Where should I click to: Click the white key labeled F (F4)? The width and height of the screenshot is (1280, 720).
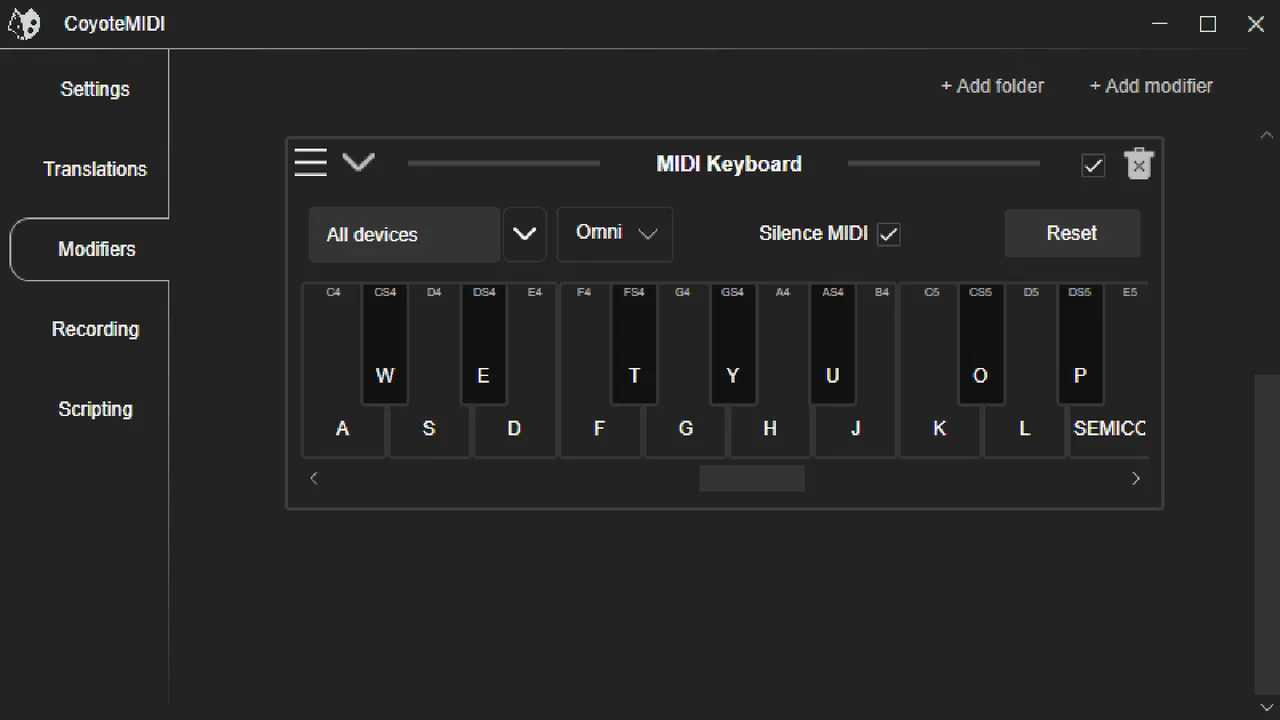pos(599,430)
